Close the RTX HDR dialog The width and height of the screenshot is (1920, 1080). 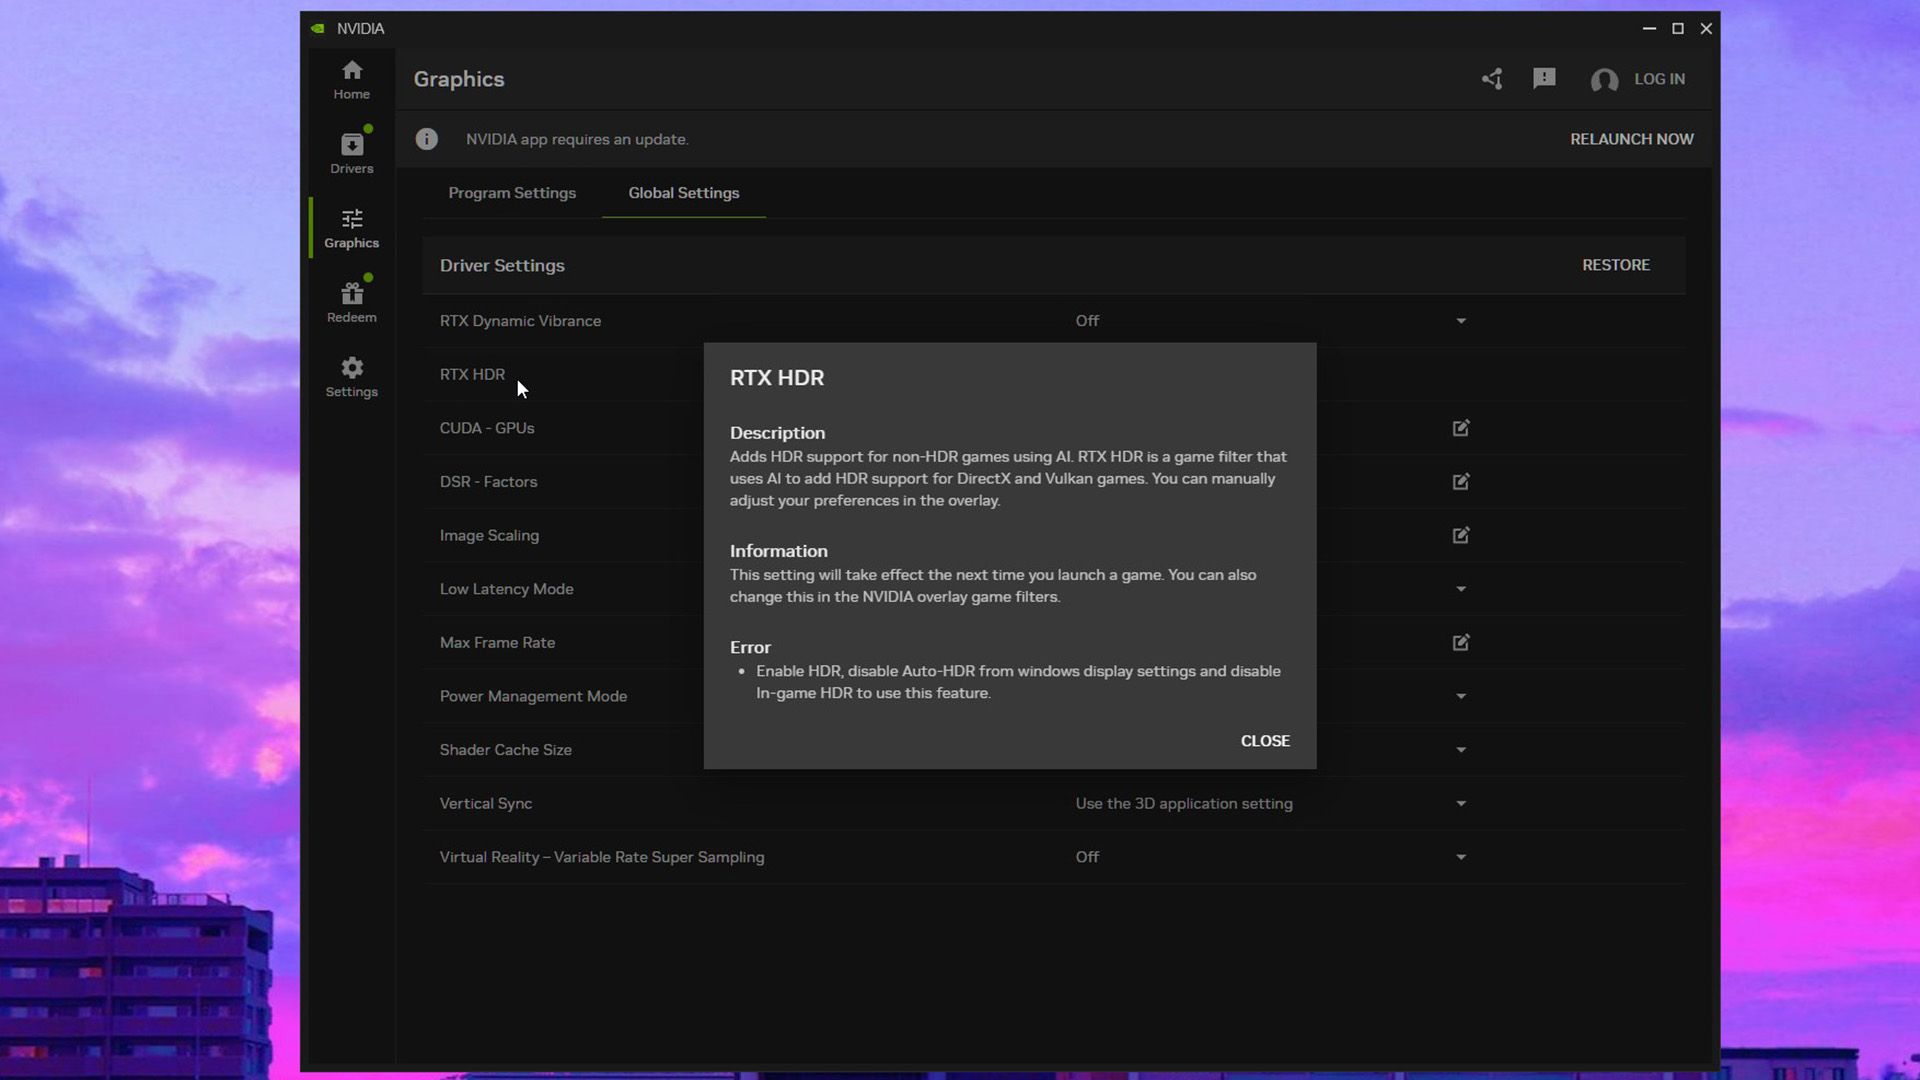[x=1265, y=741]
